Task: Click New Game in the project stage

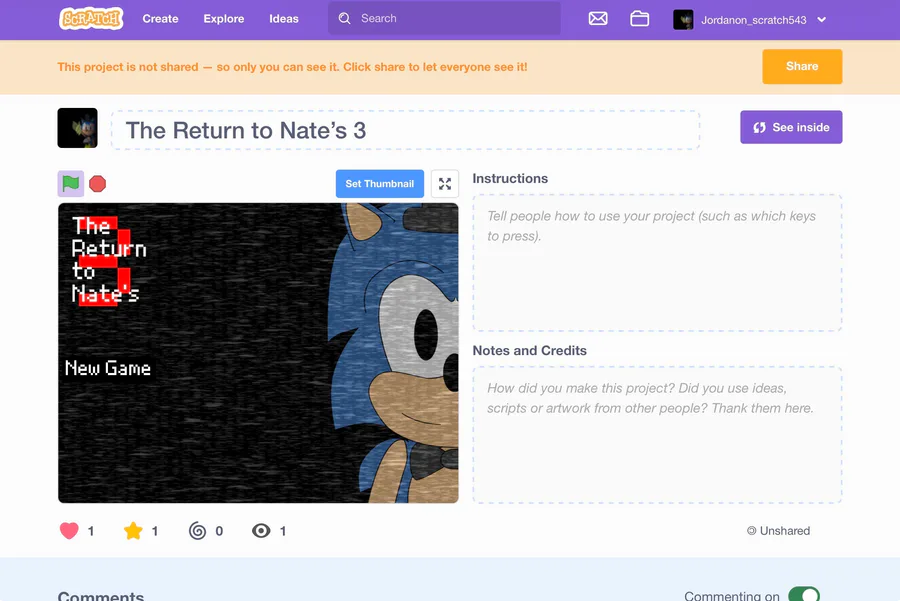Action: [x=108, y=368]
